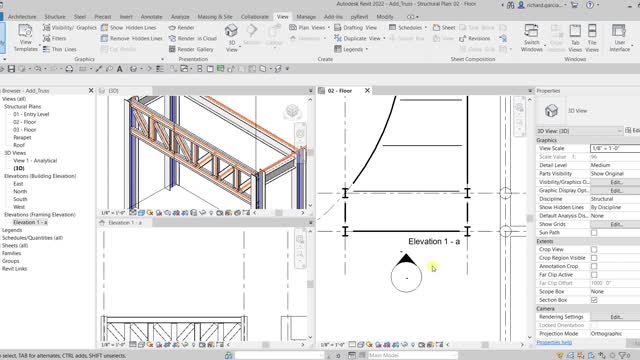Click the Text tool 'A' in quick access toolbar

coord(120,69)
